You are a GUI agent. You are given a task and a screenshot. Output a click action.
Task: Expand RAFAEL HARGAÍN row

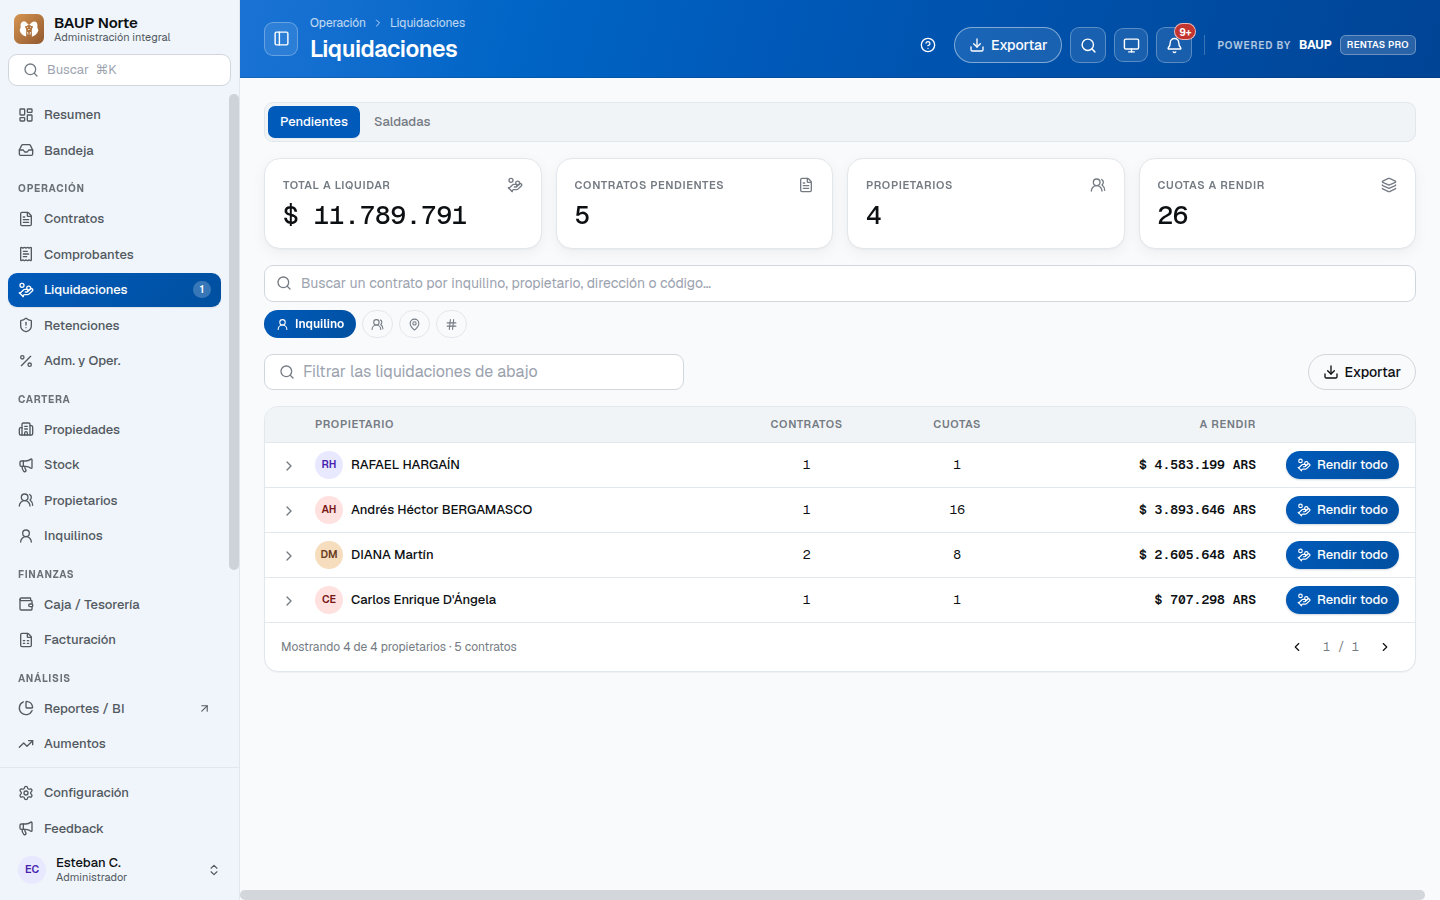[x=289, y=466]
